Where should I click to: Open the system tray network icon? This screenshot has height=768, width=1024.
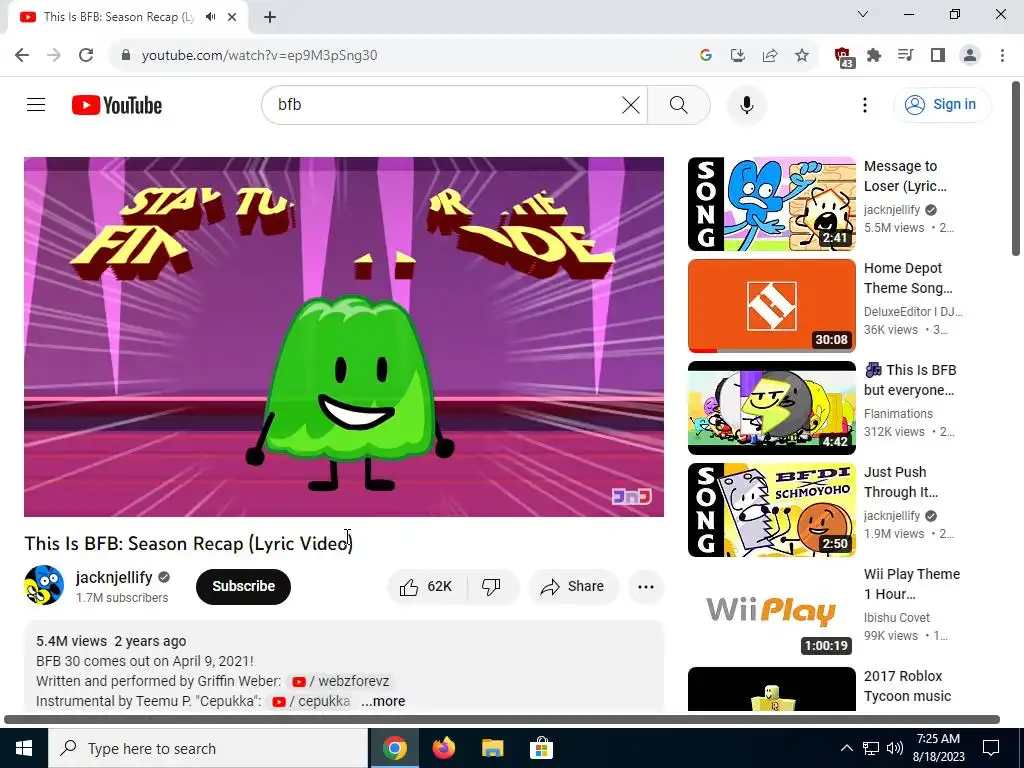[x=871, y=748]
